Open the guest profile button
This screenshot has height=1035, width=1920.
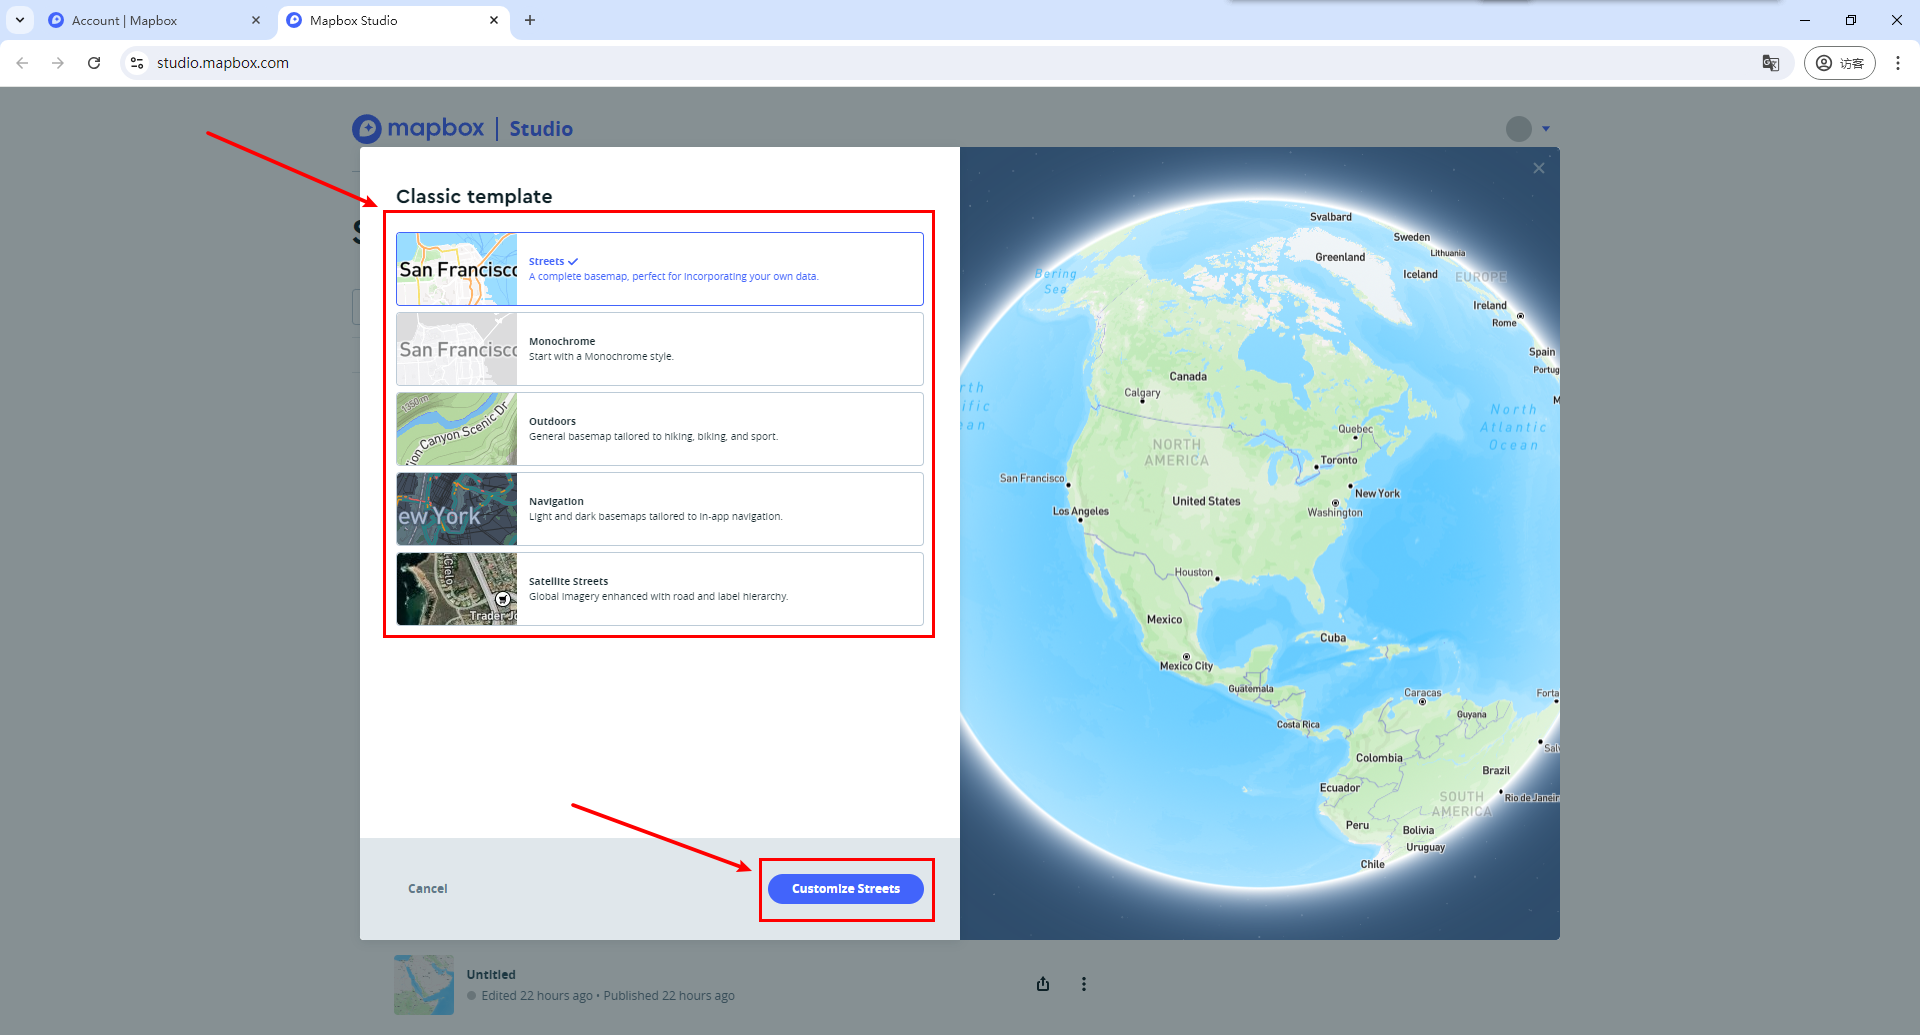click(1840, 63)
